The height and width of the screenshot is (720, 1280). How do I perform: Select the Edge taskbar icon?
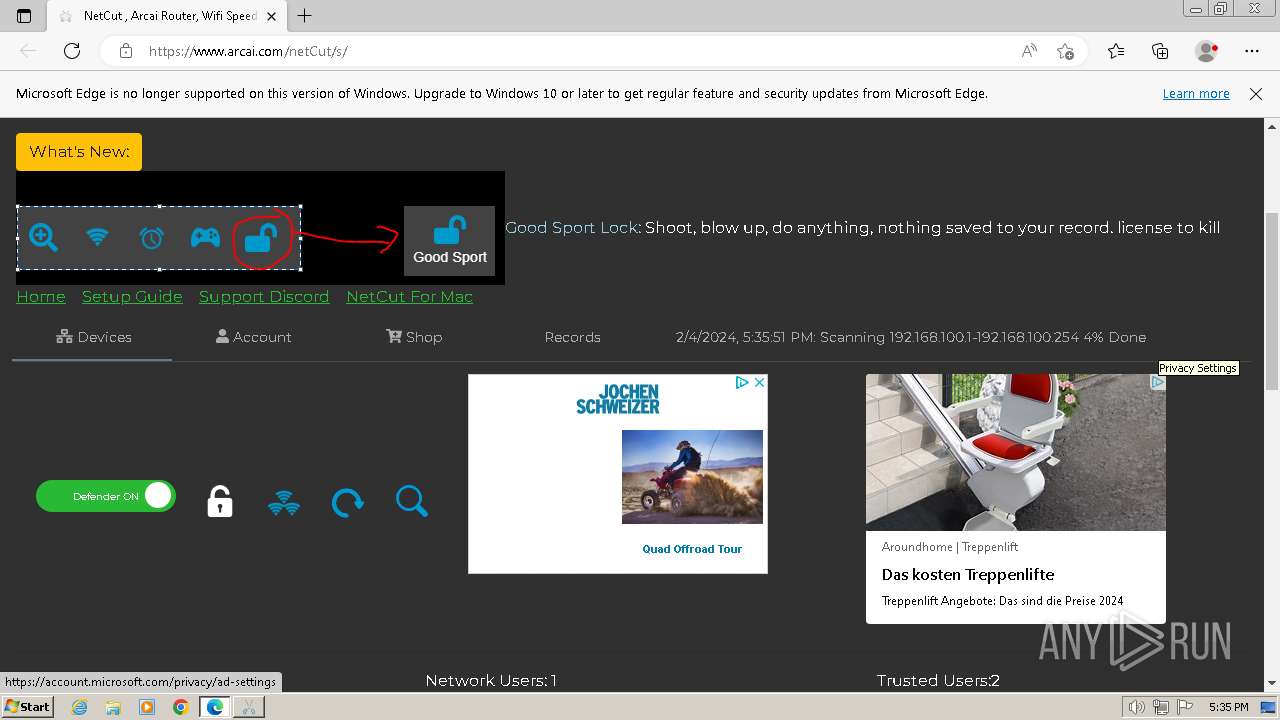[215, 707]
